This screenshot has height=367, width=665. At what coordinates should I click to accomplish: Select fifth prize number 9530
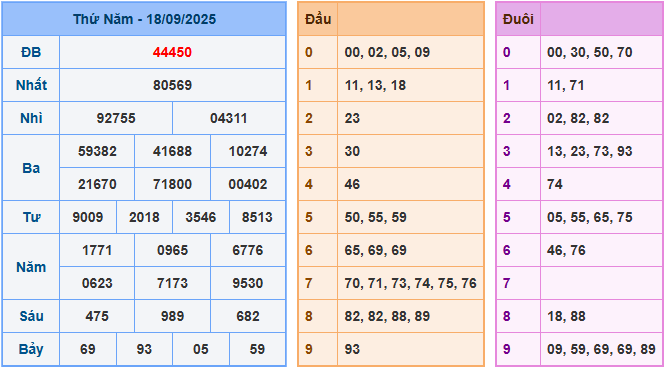click(x=248, y=283)
